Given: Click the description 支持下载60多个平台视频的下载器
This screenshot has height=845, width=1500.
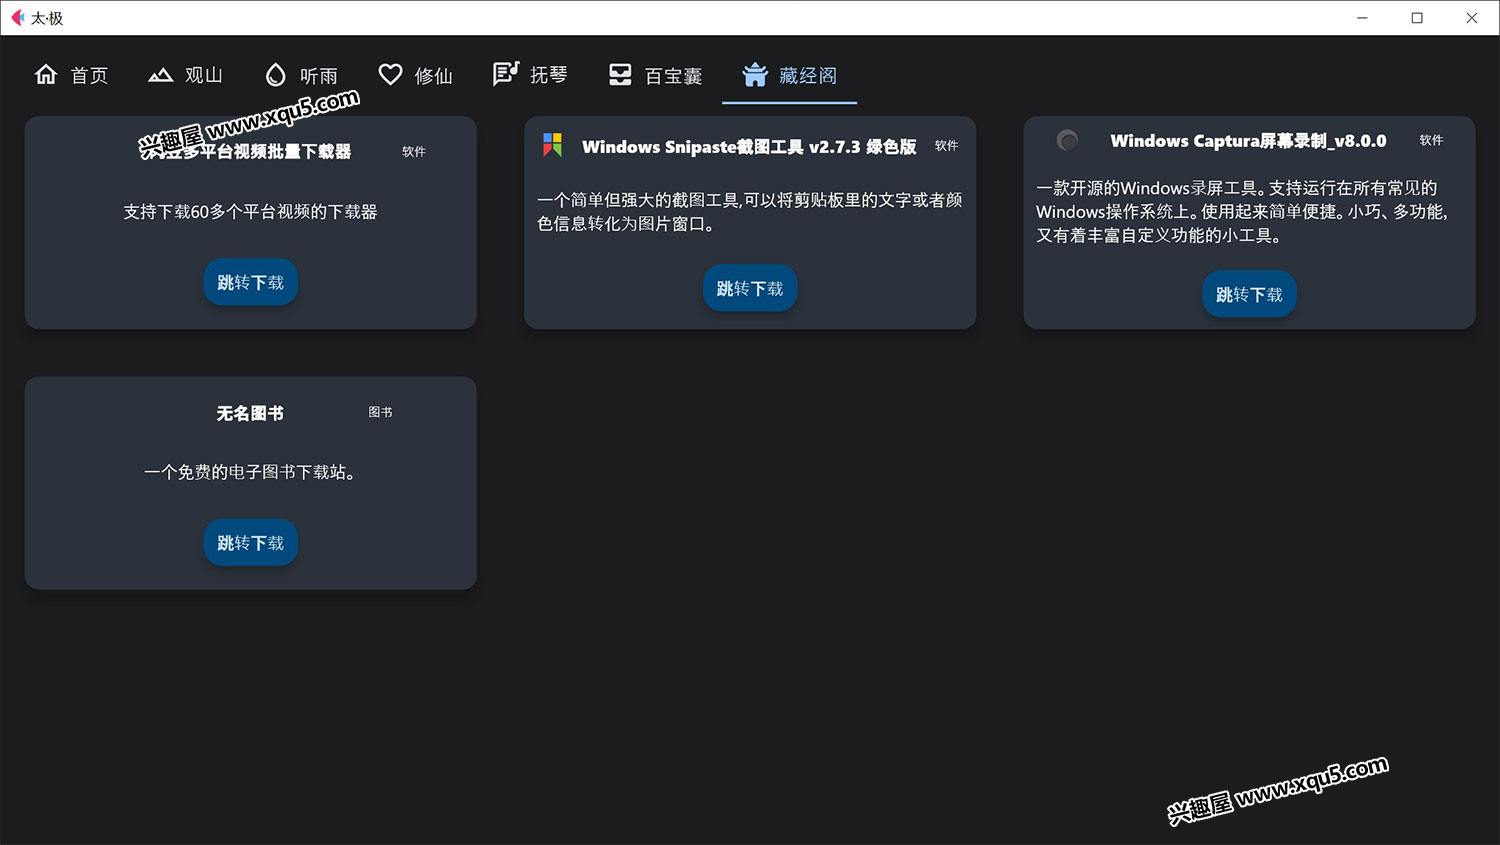Looking at the screenshot, I should [x=250, y=212].
